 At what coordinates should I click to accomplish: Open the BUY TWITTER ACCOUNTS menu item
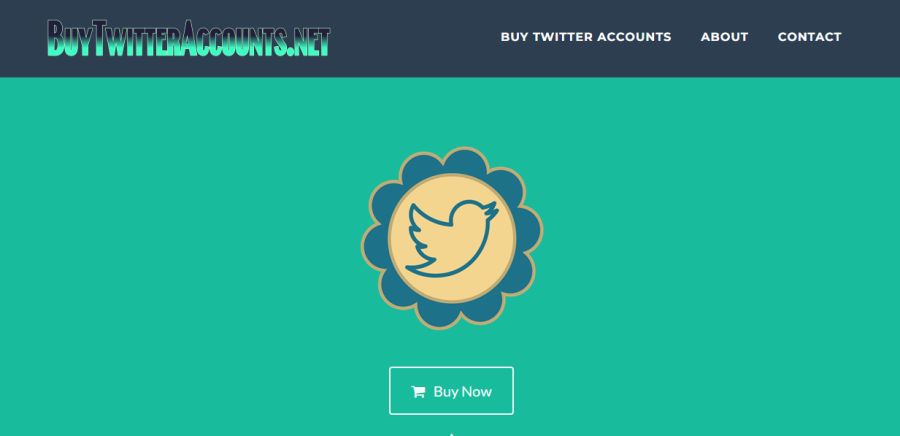[x=585, y=37]
